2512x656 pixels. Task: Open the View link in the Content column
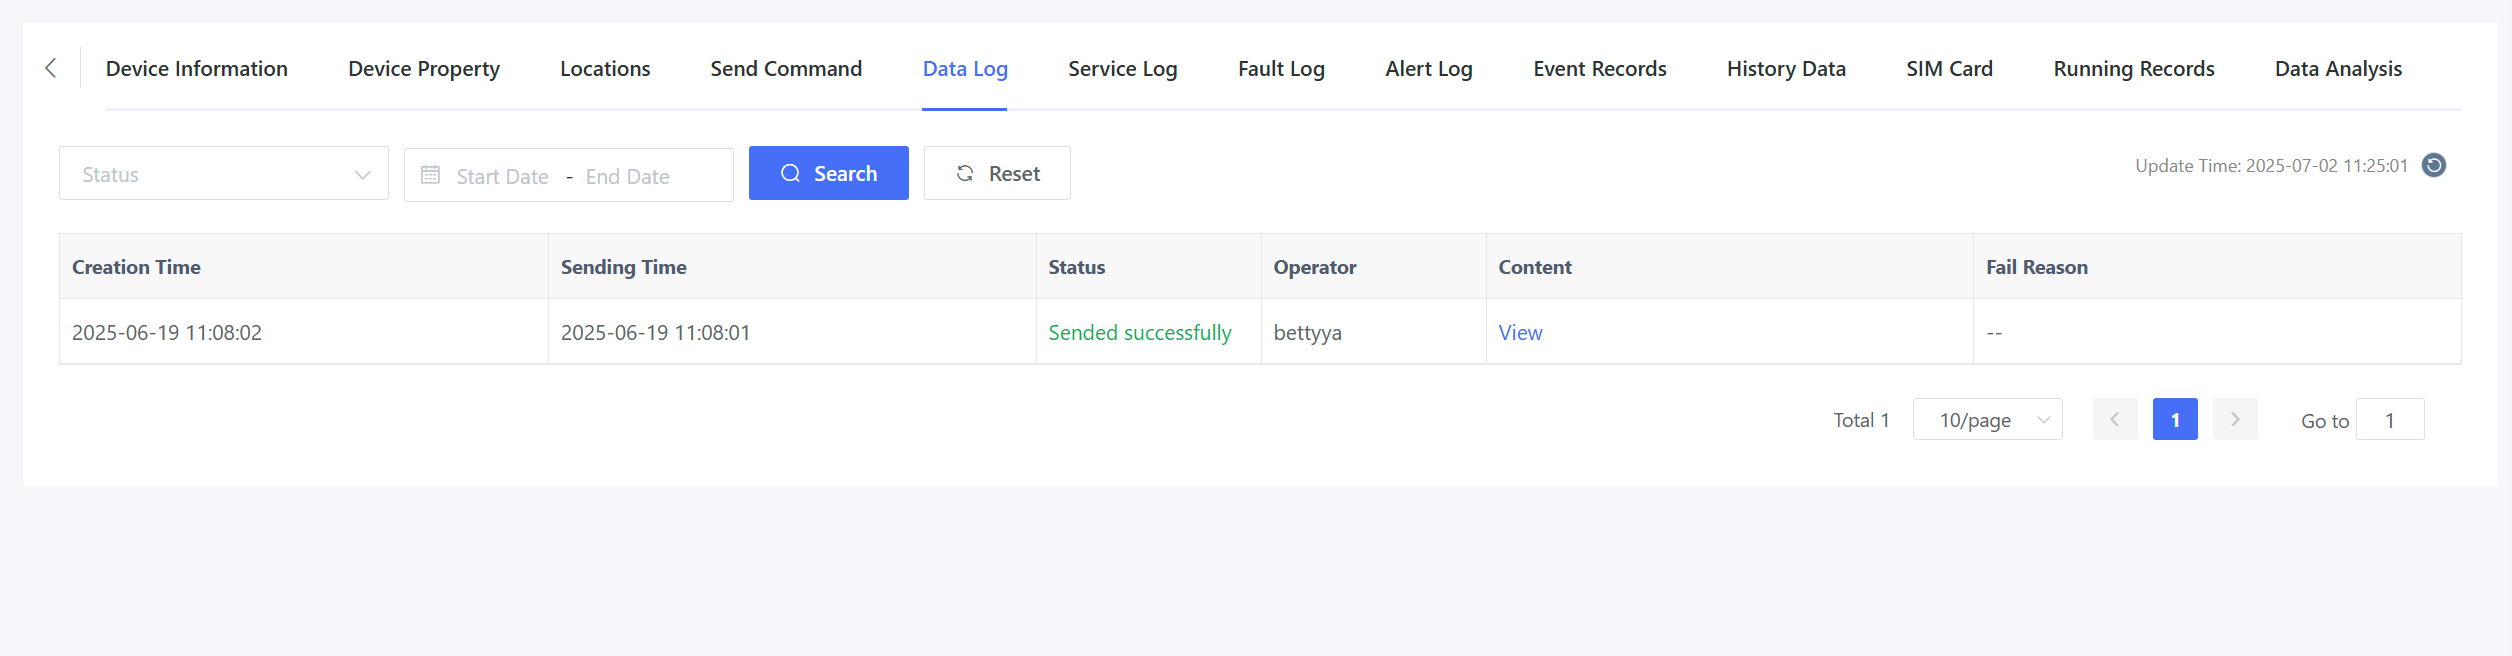click(1520, 333)
